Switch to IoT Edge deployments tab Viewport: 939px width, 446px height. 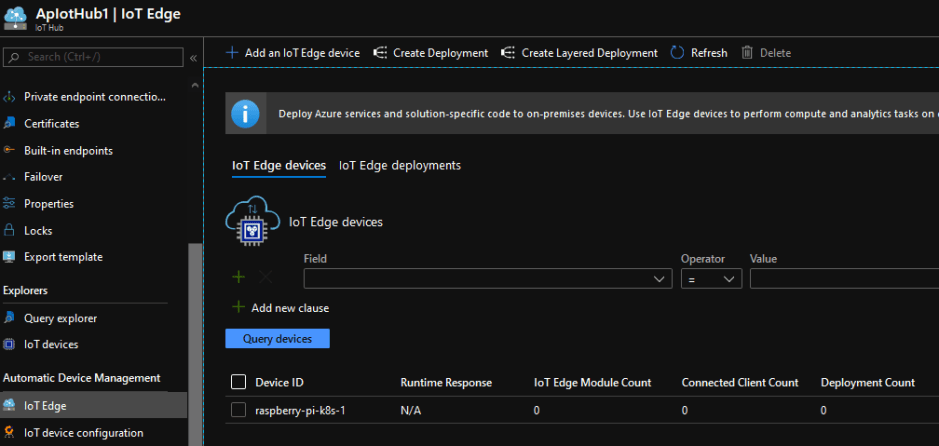click(400, 165)
